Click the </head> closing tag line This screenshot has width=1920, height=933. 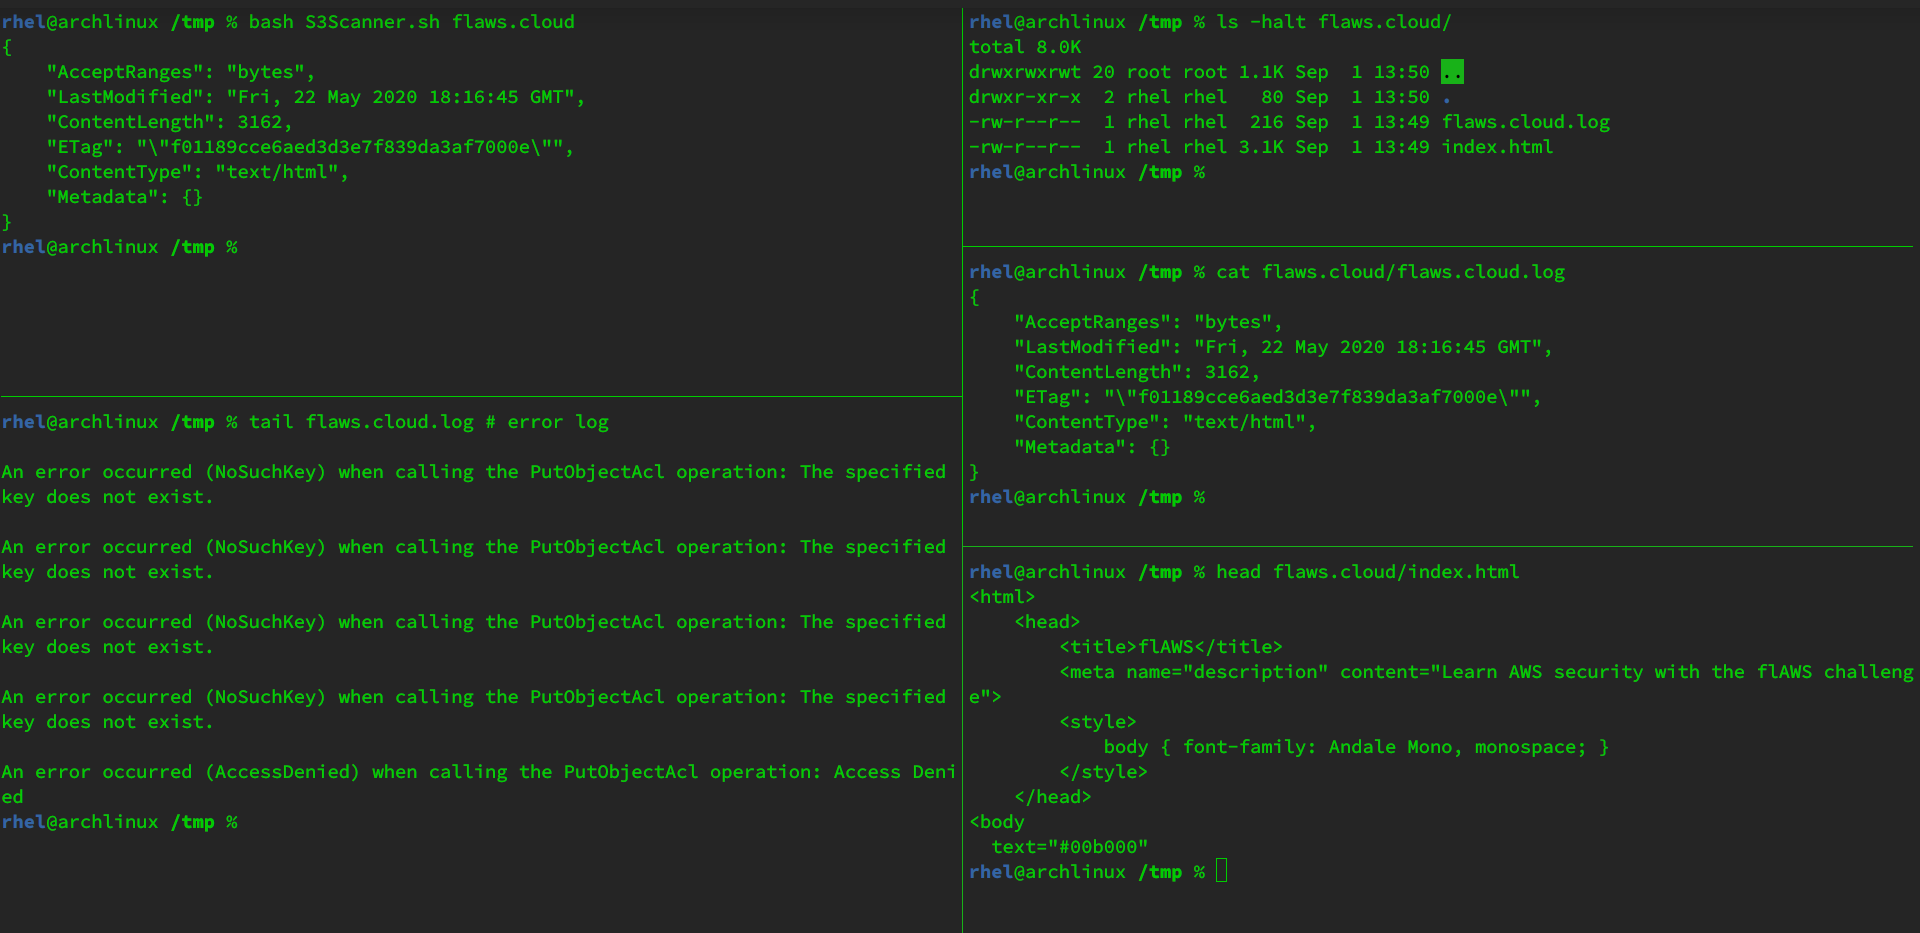(x=1053, y=797)
